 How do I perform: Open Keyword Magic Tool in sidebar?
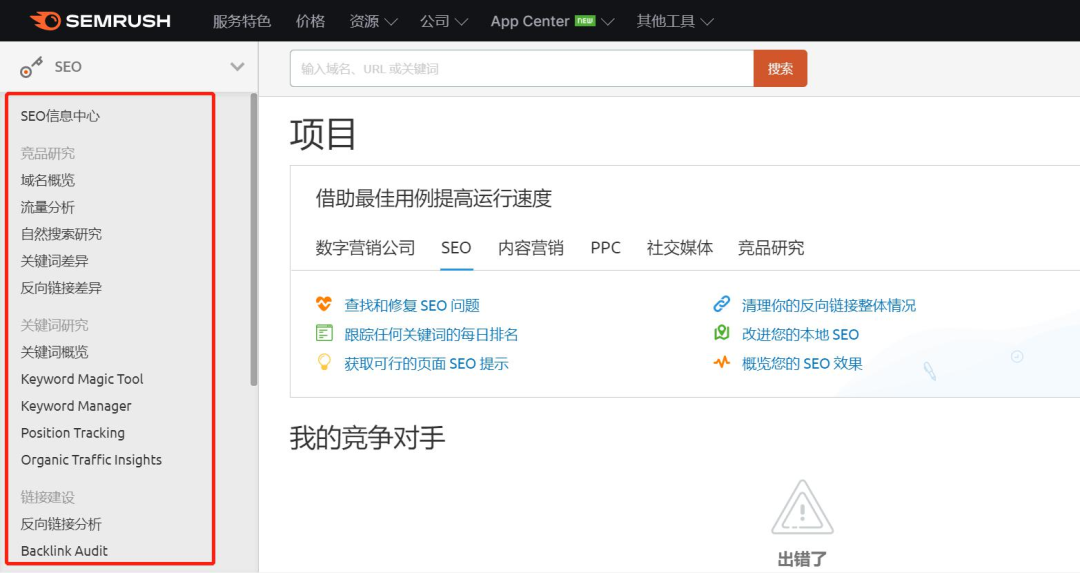(x=82, y=379)
